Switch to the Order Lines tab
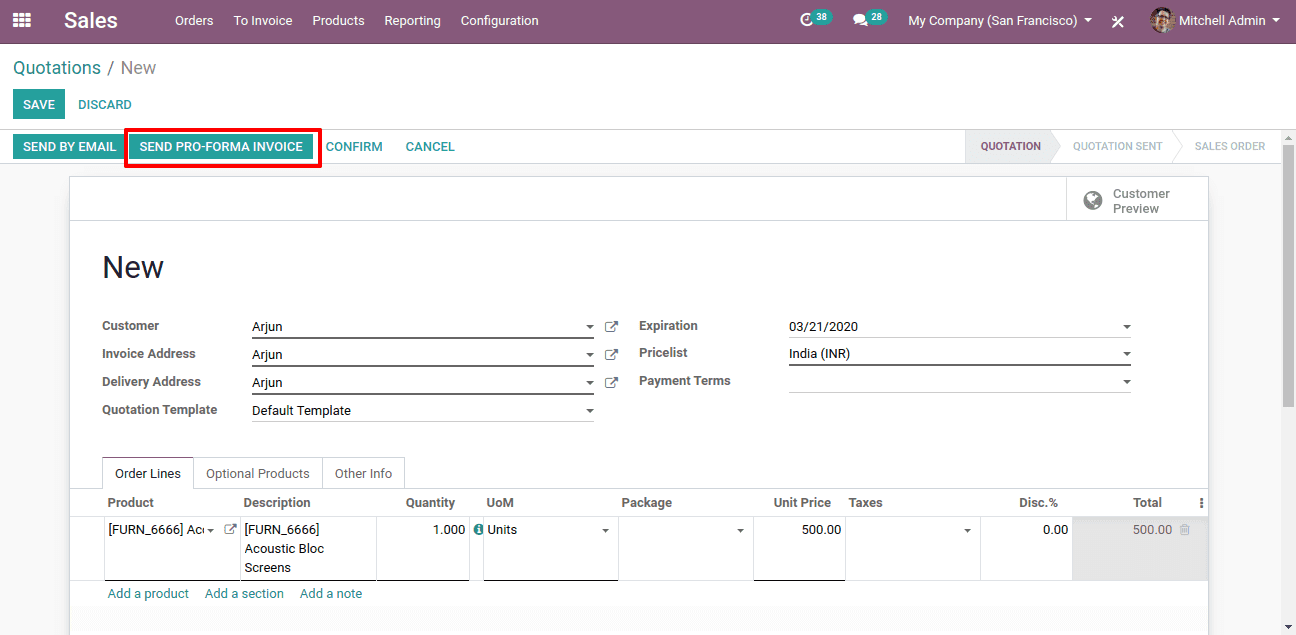The height and width of the screenshot is (635, 1296). [x=148, y=473]
